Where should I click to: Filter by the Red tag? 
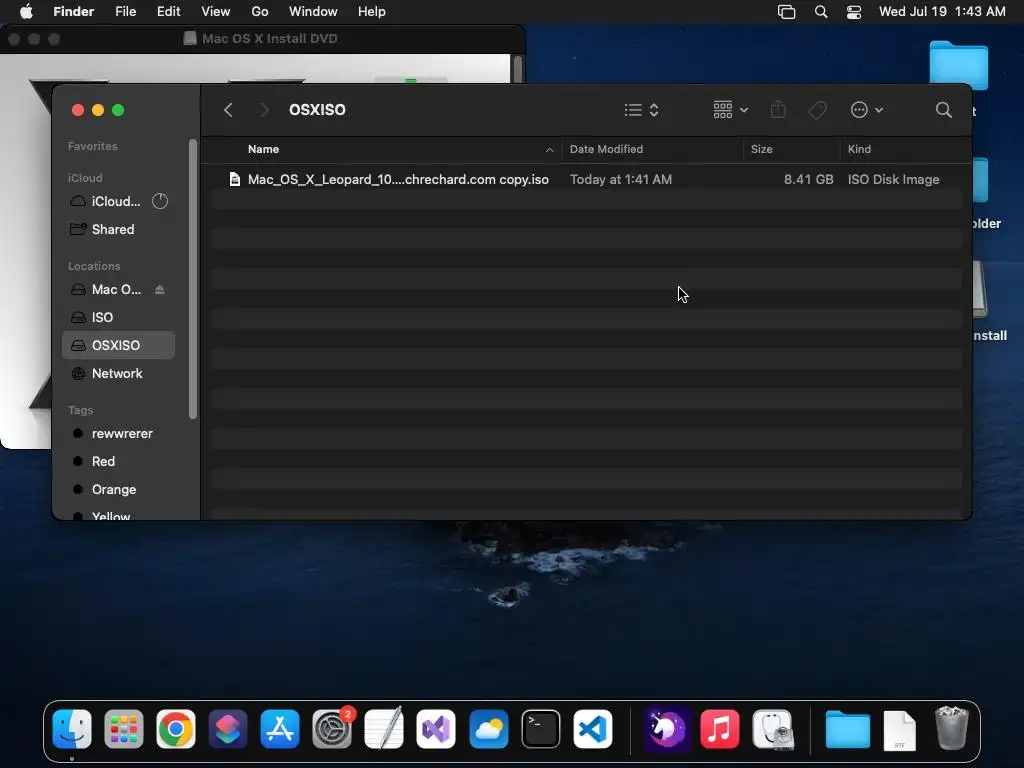103,462
